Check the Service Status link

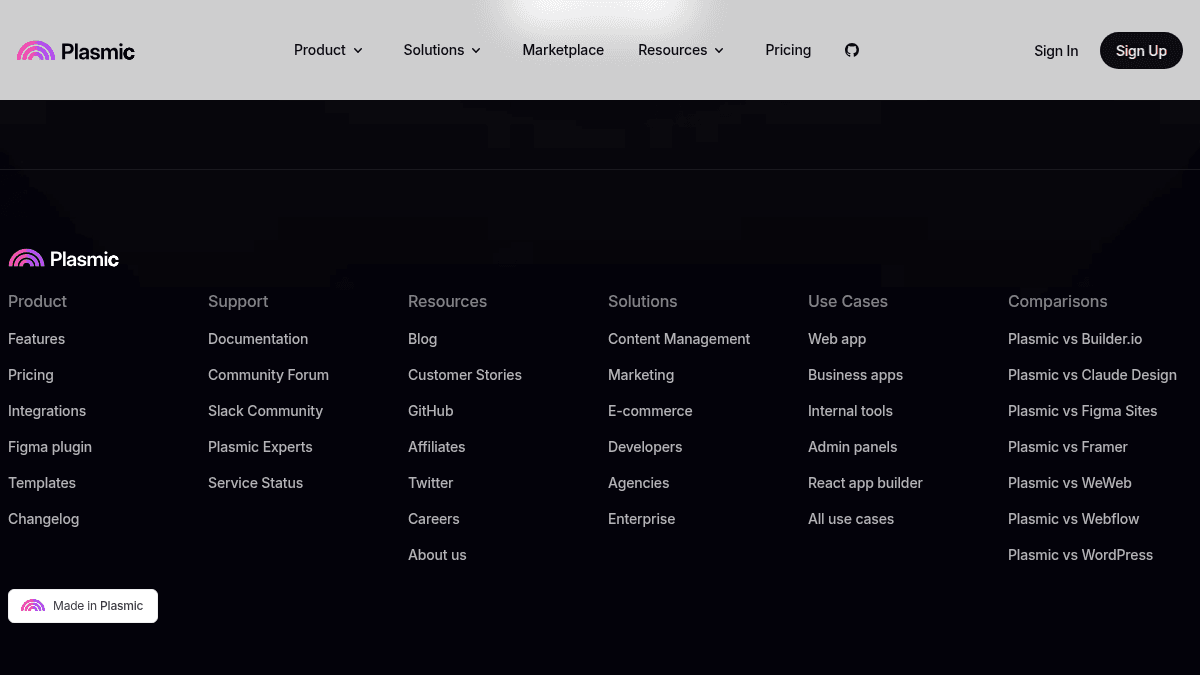click(255, 483)
